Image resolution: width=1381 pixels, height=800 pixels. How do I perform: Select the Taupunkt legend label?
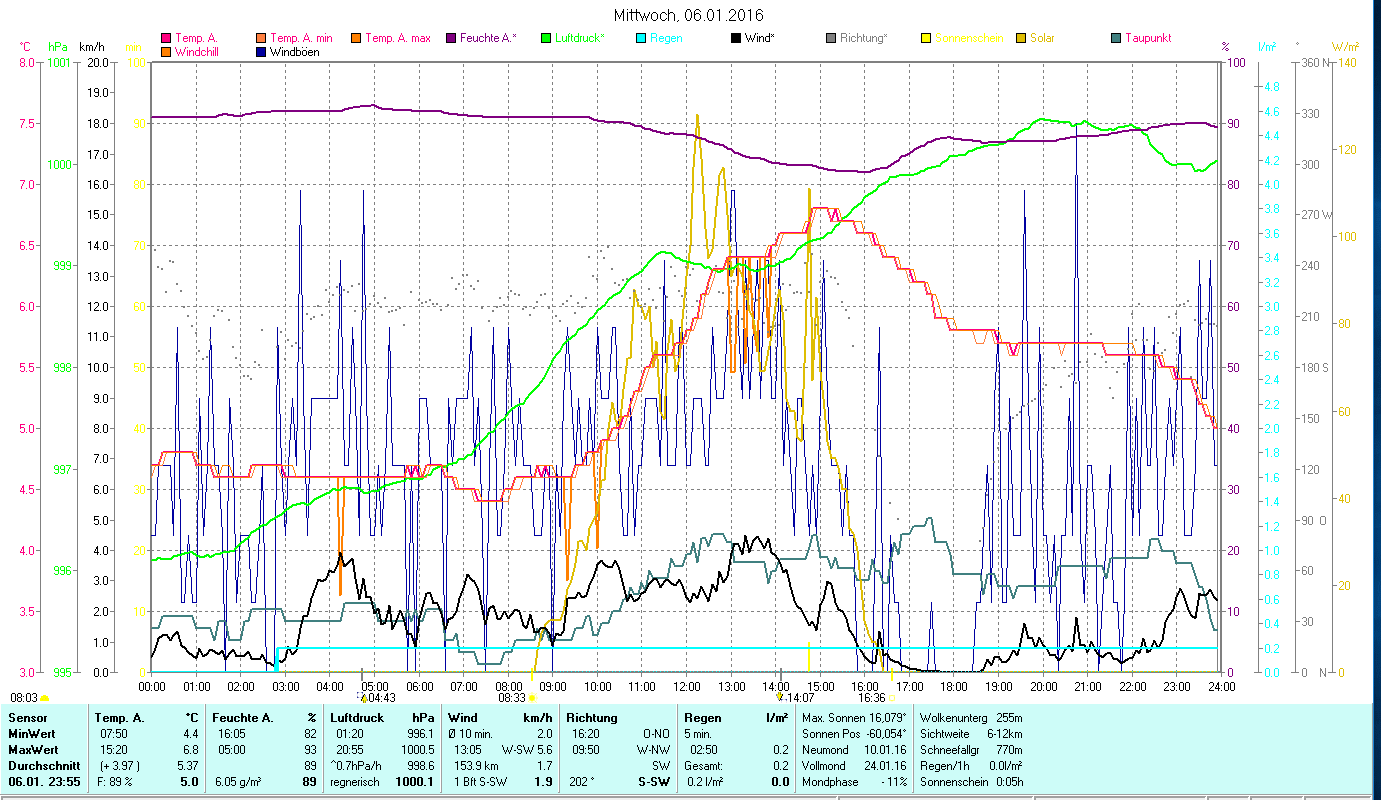1147,39
